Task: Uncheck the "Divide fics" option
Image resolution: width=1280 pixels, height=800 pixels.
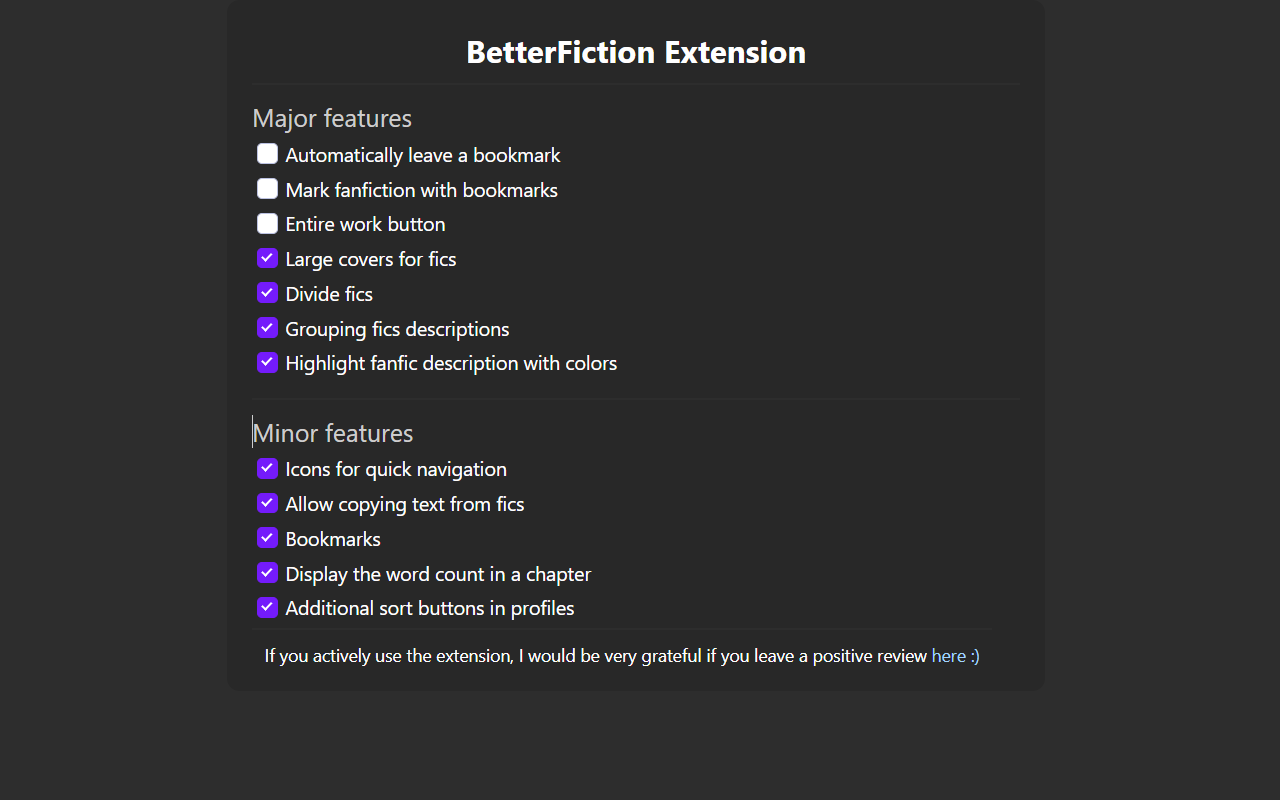Action: (x=267, y=292)
